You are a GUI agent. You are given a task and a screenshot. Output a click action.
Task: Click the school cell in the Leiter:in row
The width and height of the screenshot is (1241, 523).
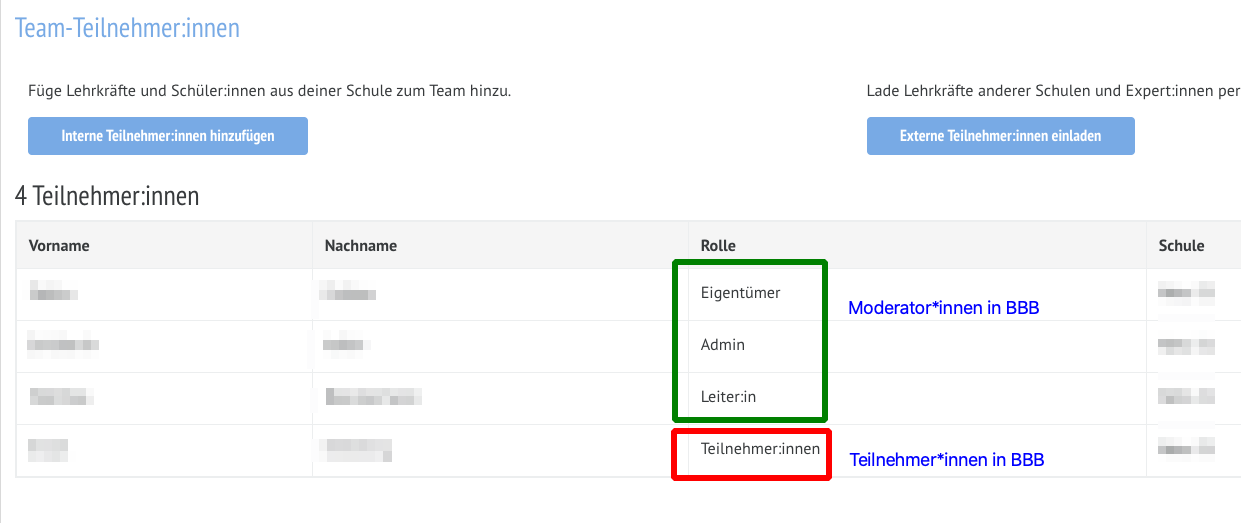point(1186,397)
